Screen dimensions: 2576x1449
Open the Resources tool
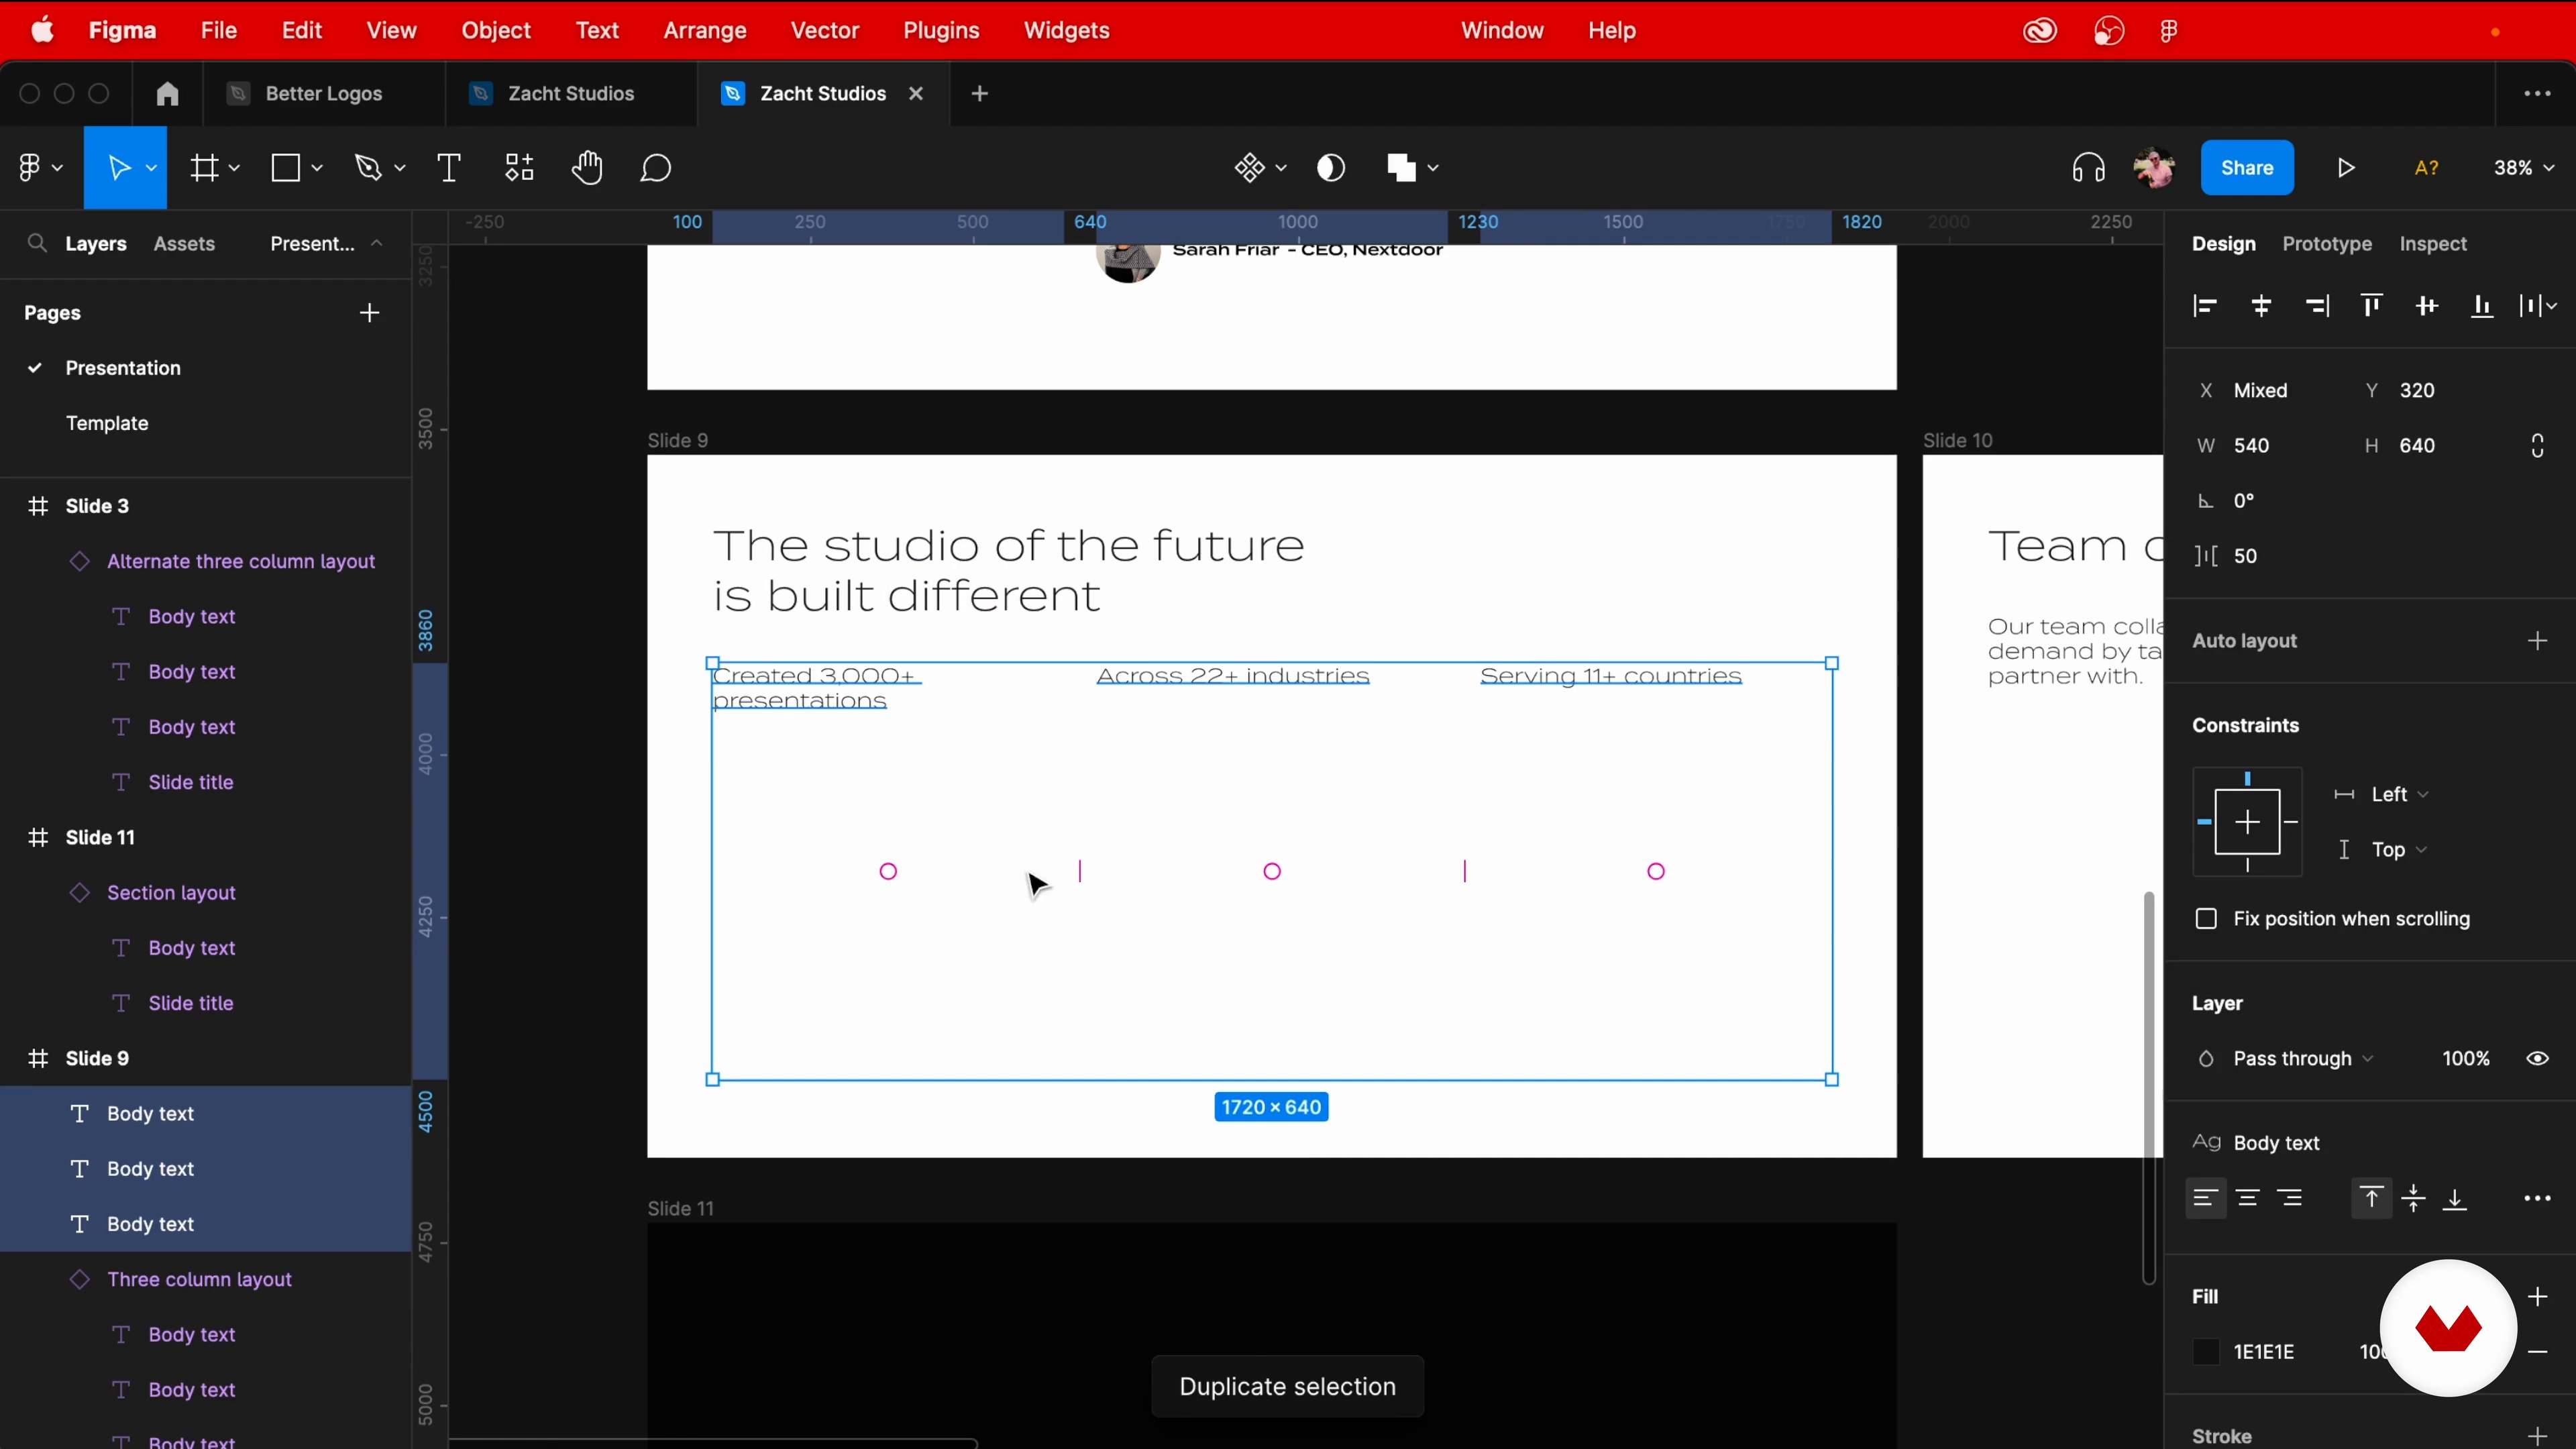[519, 168]
